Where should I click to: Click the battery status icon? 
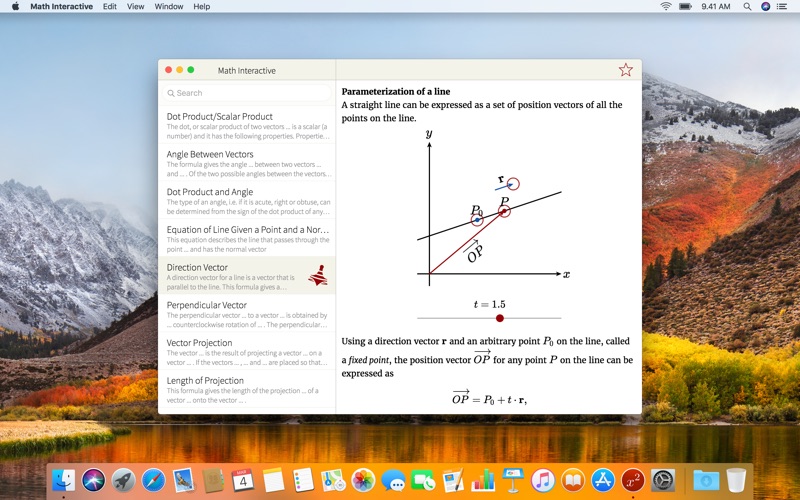[685, 7]
